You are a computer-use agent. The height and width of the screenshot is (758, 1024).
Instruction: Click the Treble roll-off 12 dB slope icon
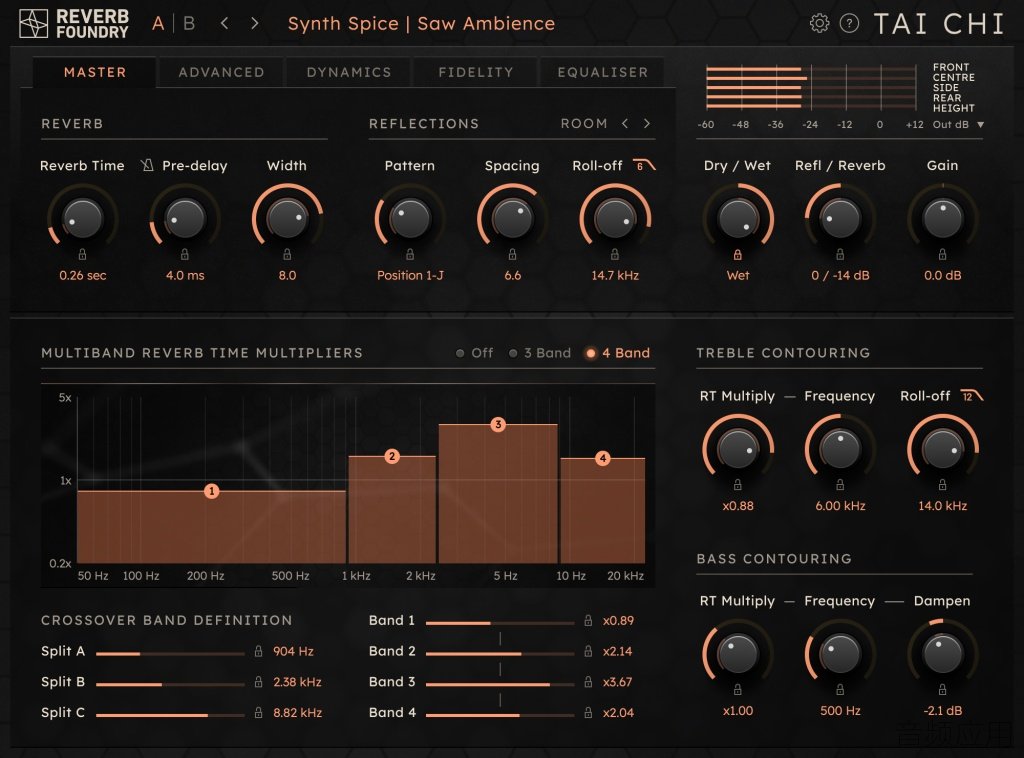972,396
